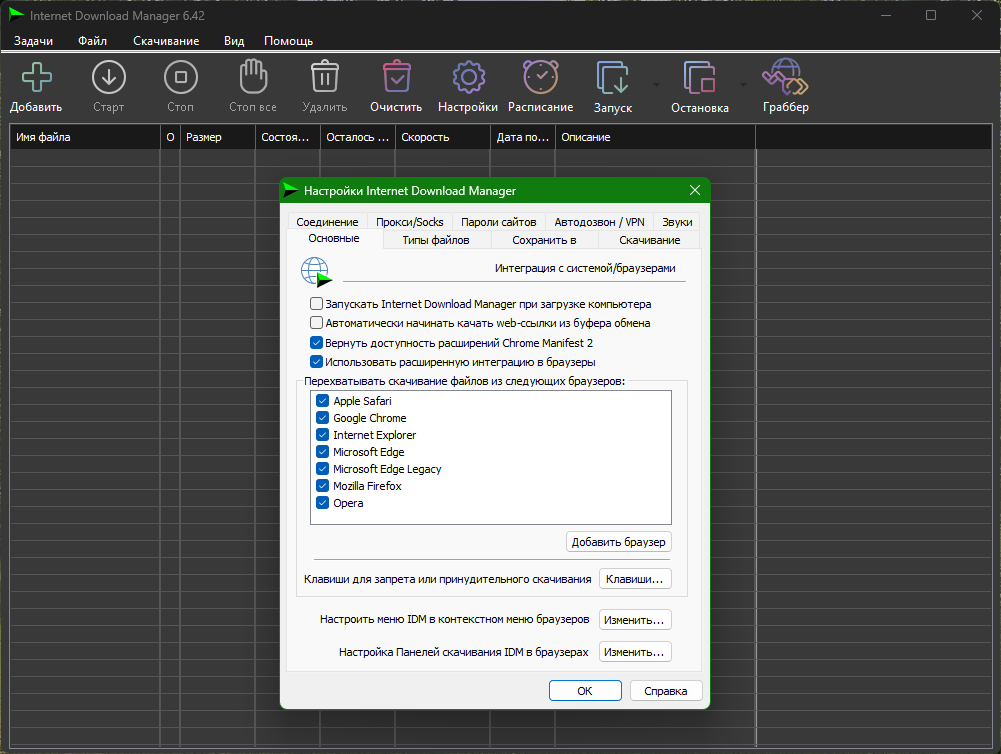Viewport: 1001px width, 754px height.
Task: Open the Задачи menu
Action: tap(33, 41)
